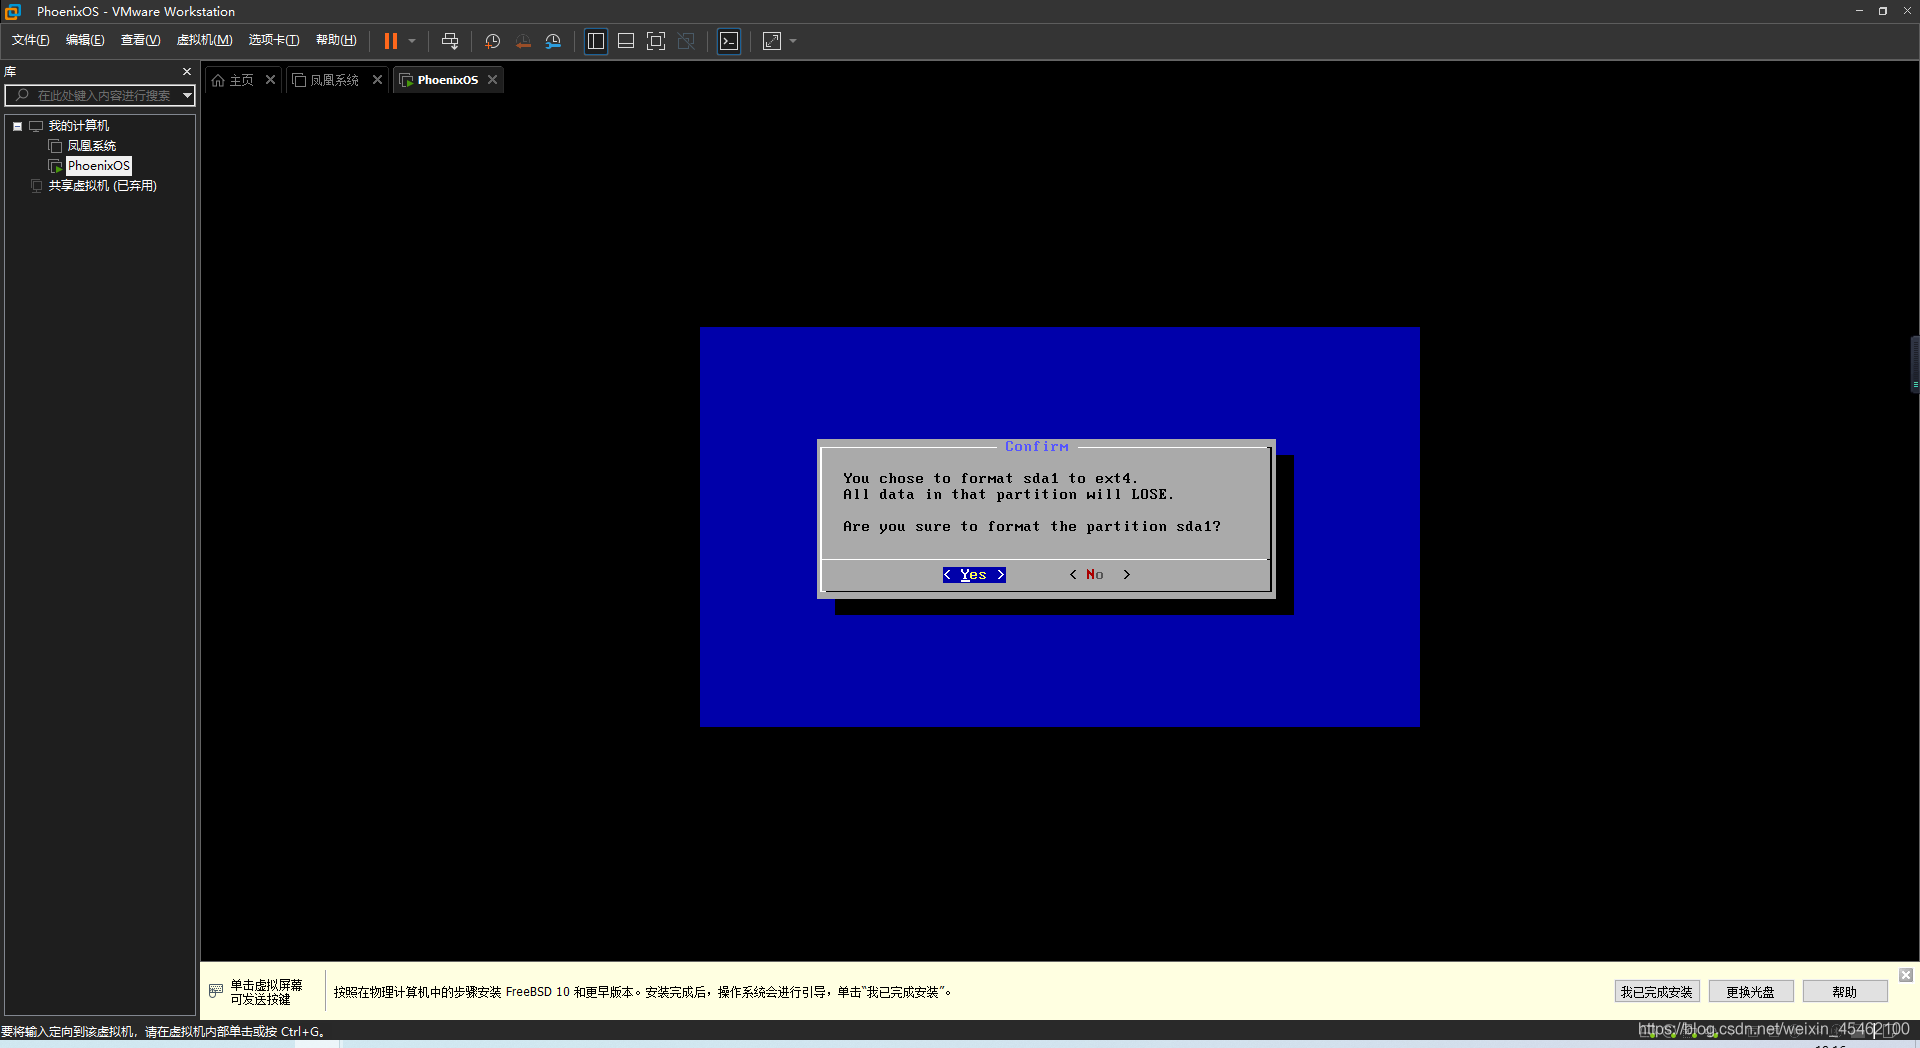Open the 查看(V) menu
The height and width of the screenshot is (1048, 1920).
140,40
